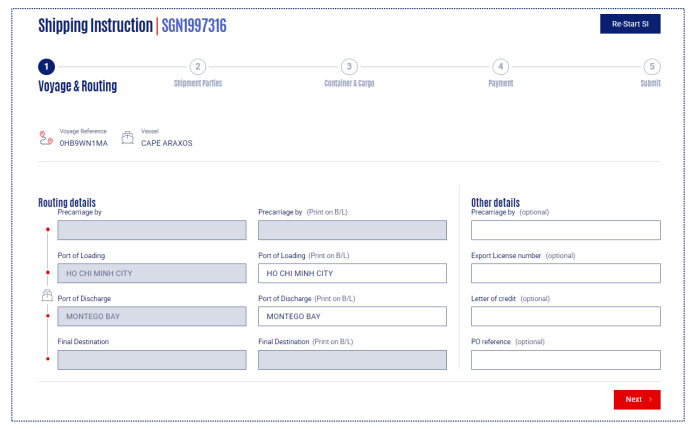Click the port of discharge building icon

click(x=46, y=296)
